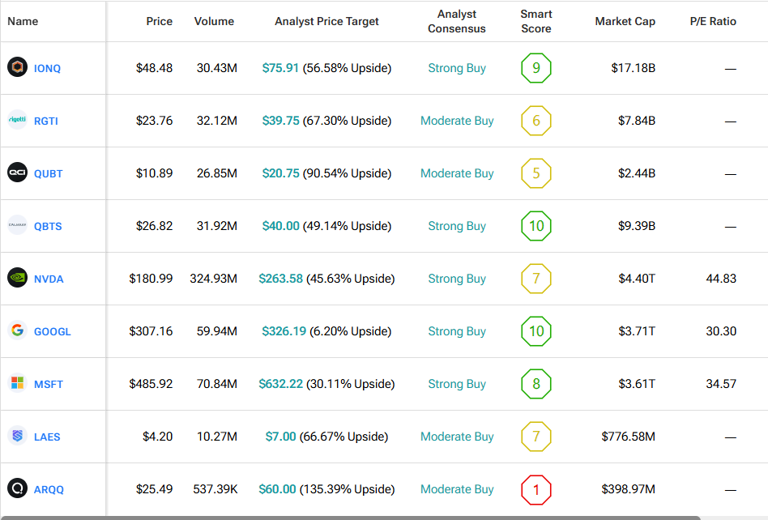The image size is (768, 520).
Task: Click the LAES shield logo icon
Action: [17, 437]
